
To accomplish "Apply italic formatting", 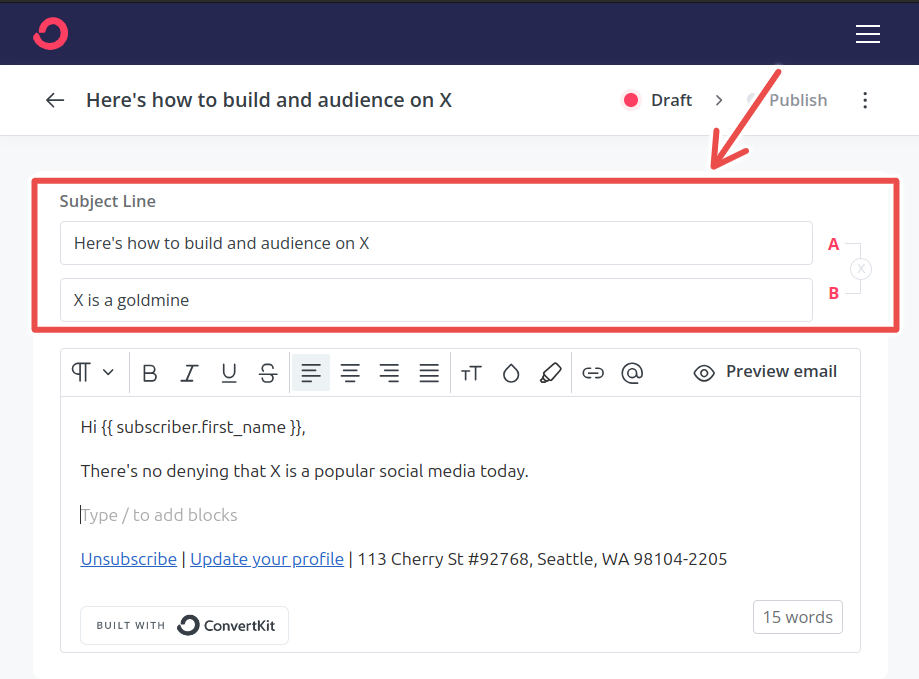I will [x=189, y=372].
